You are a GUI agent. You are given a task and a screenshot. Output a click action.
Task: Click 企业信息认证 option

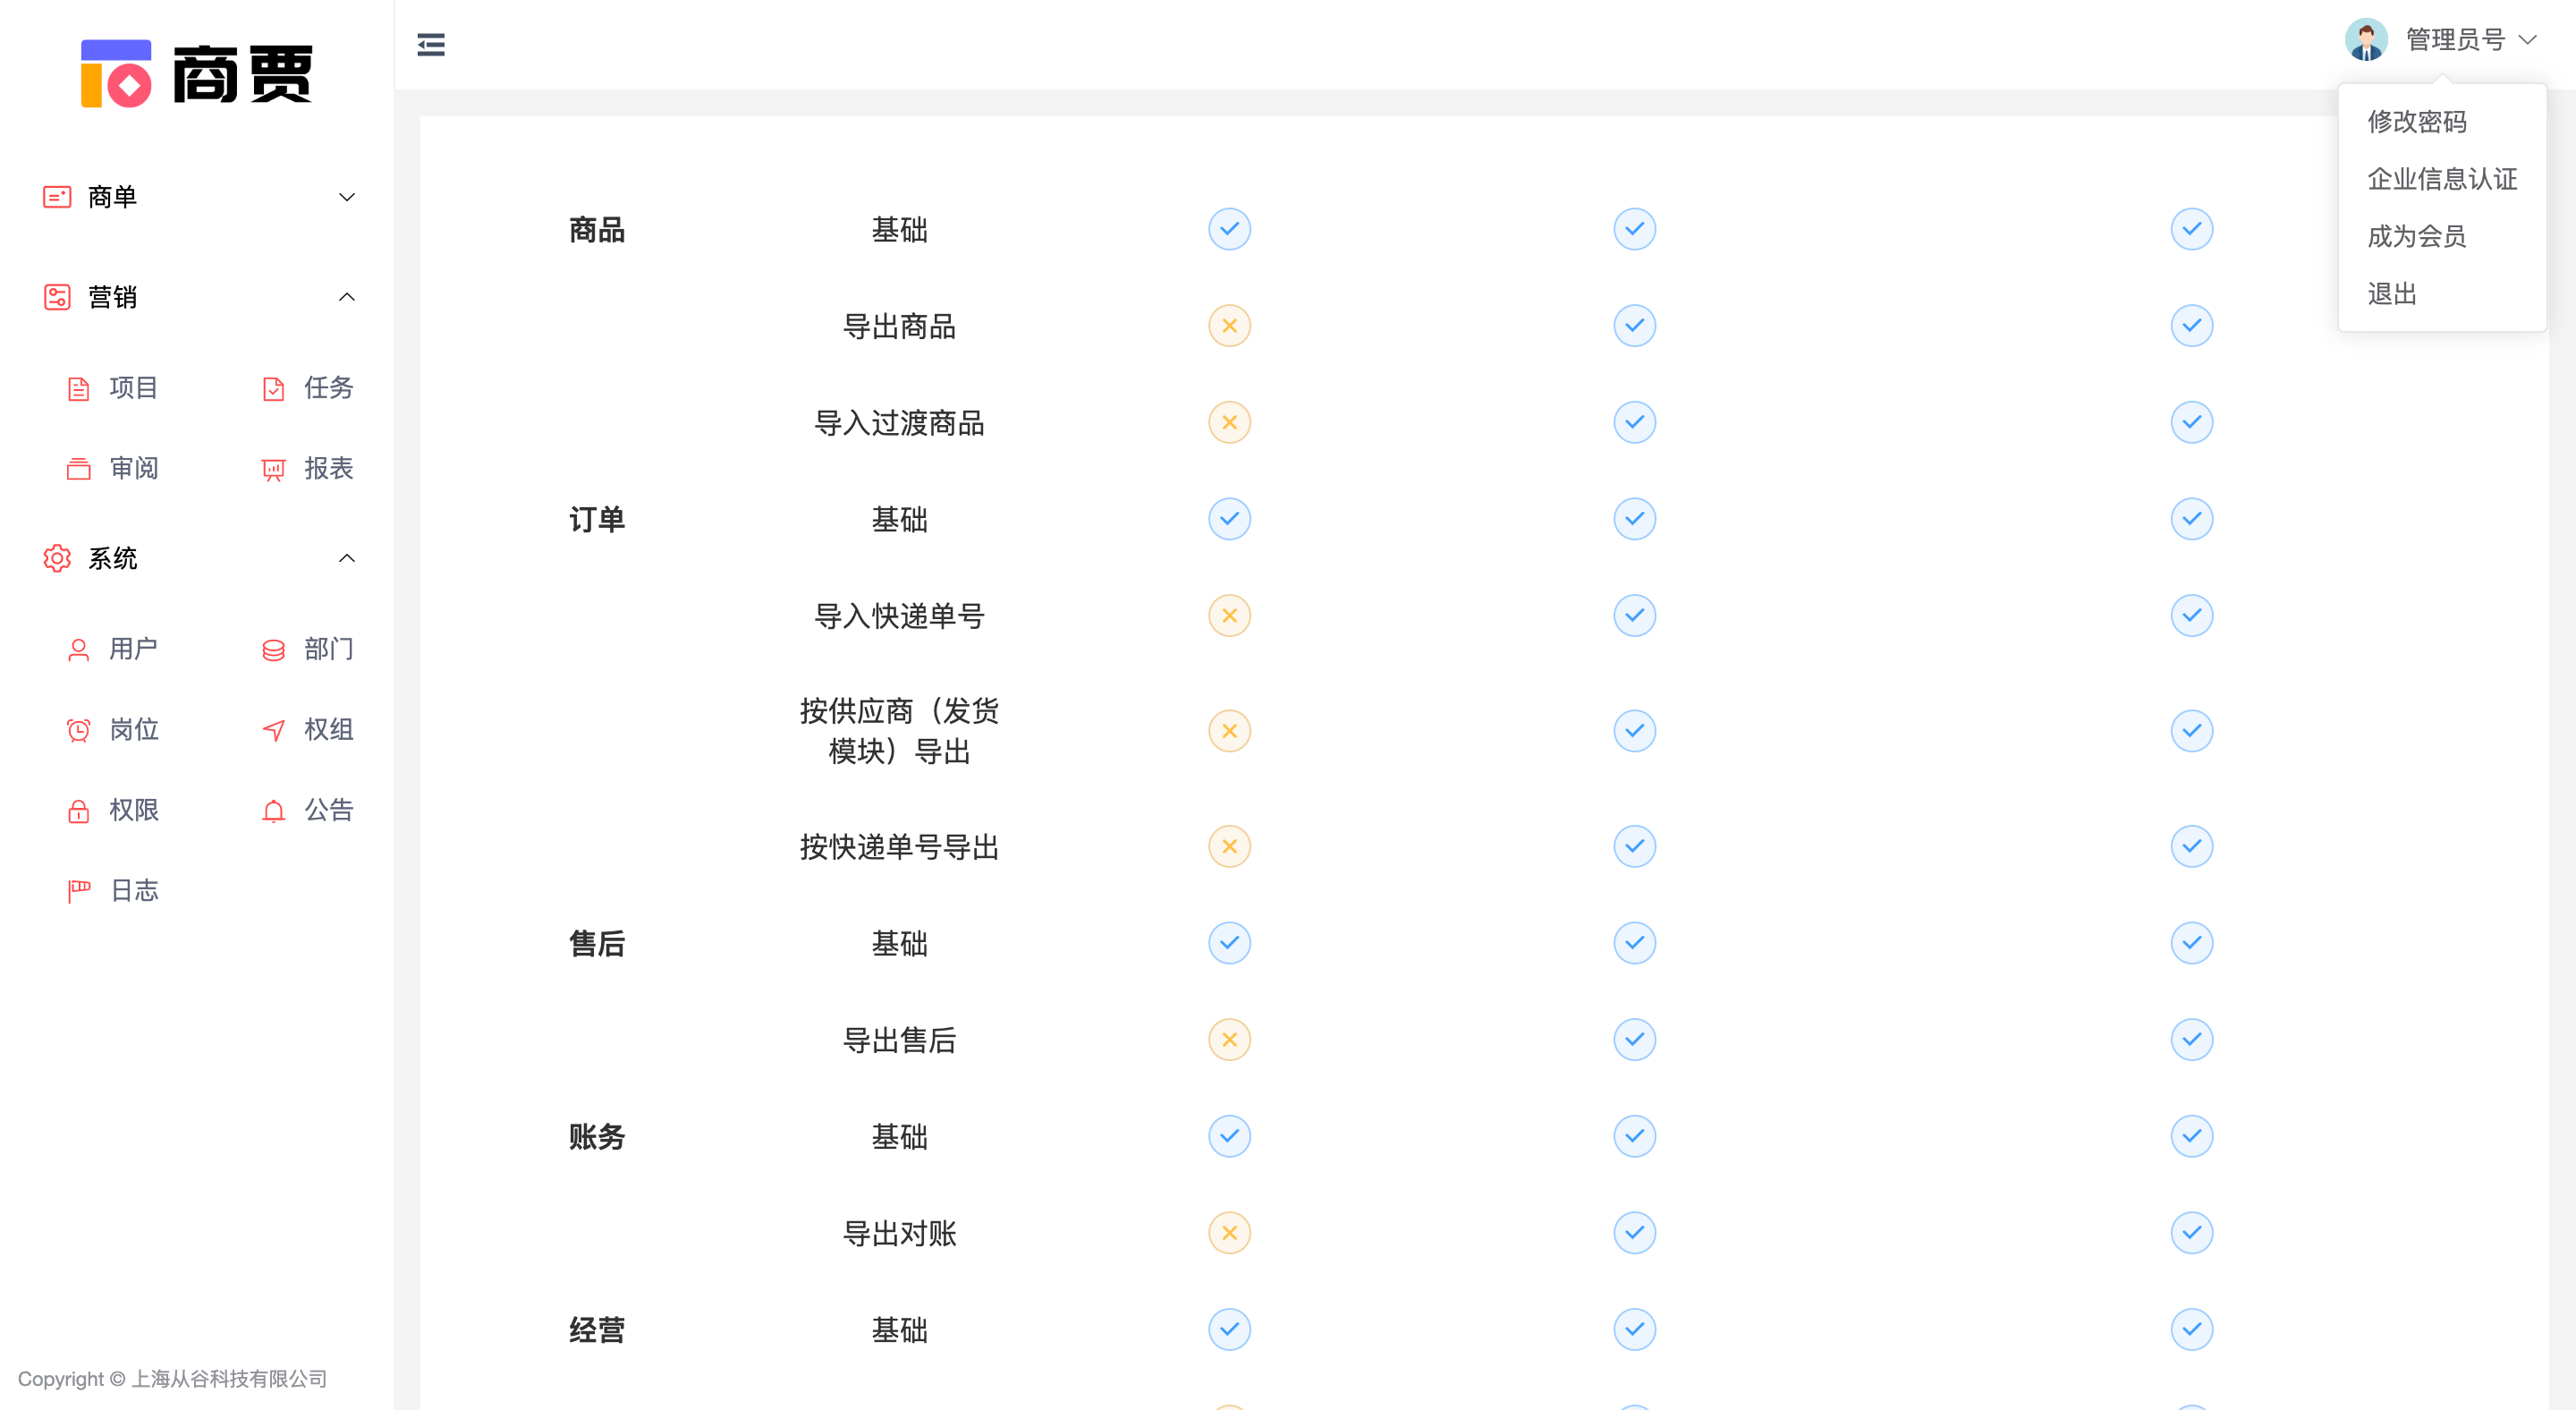[2443, 179]
